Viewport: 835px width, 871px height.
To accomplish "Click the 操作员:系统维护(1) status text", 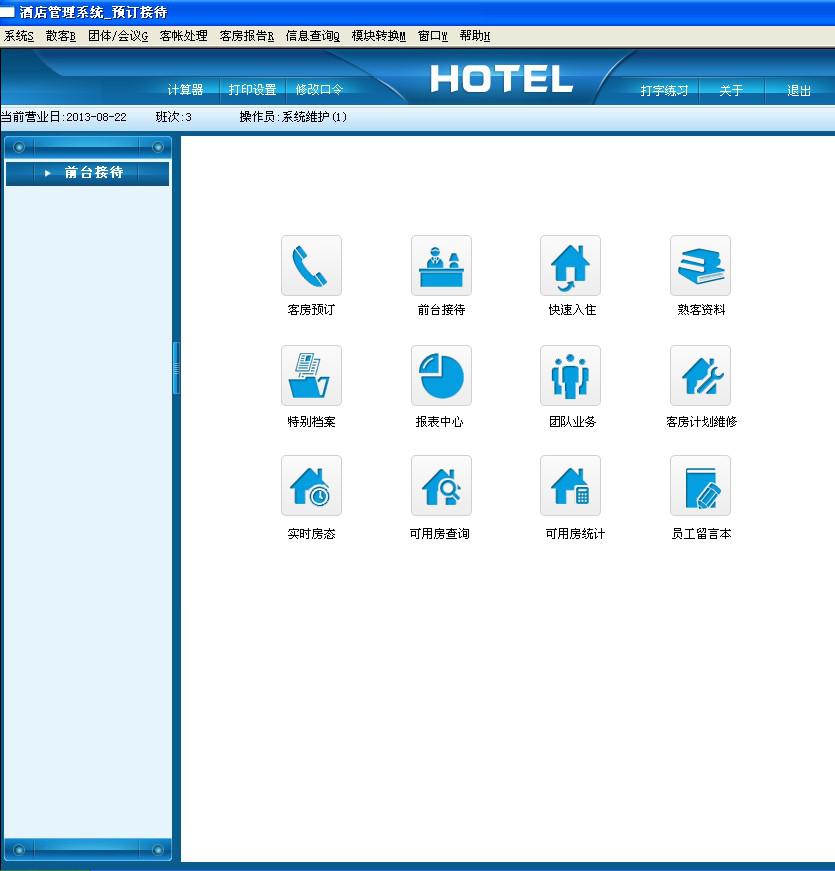I will pos(293,117).
